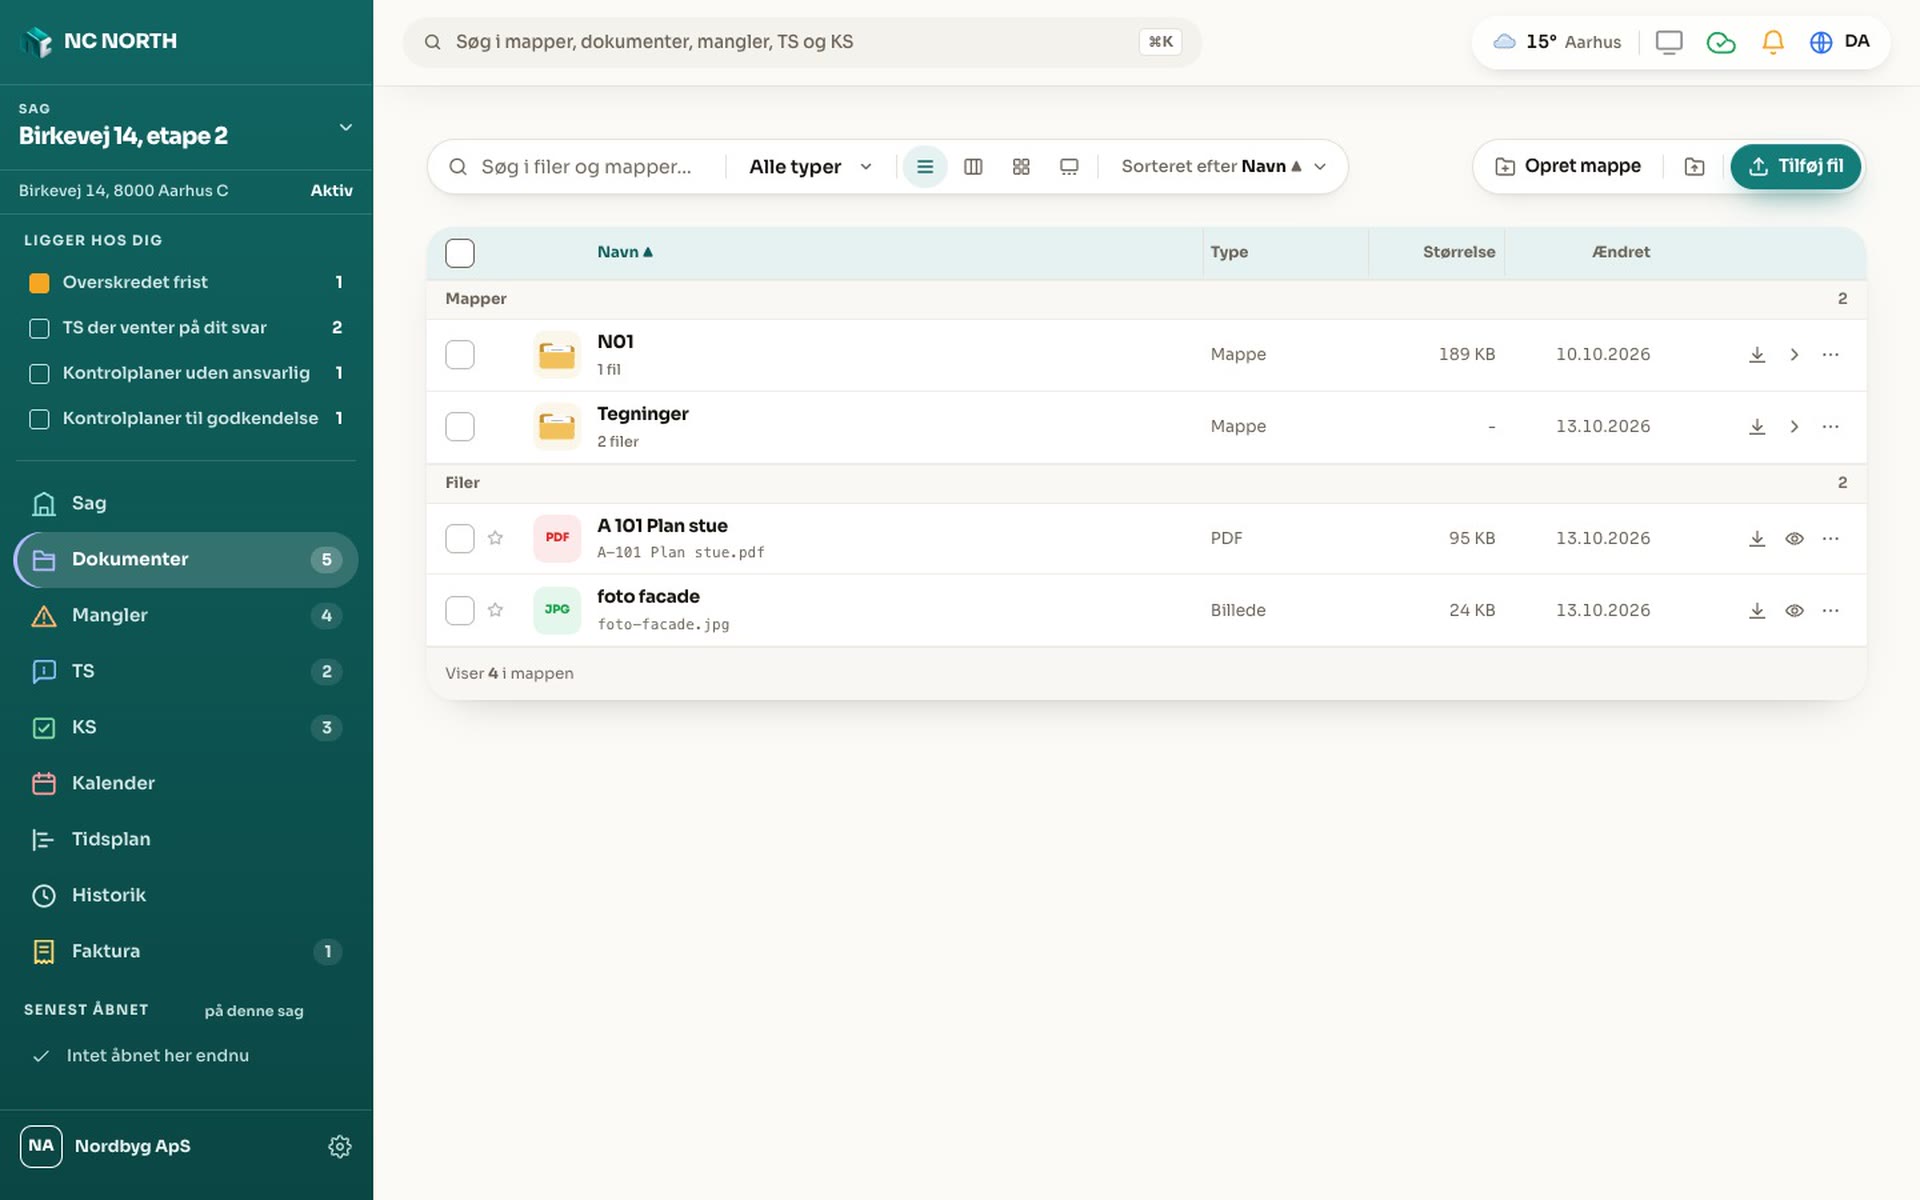Open the Alle typer dropdown

[x=810, y=167]
